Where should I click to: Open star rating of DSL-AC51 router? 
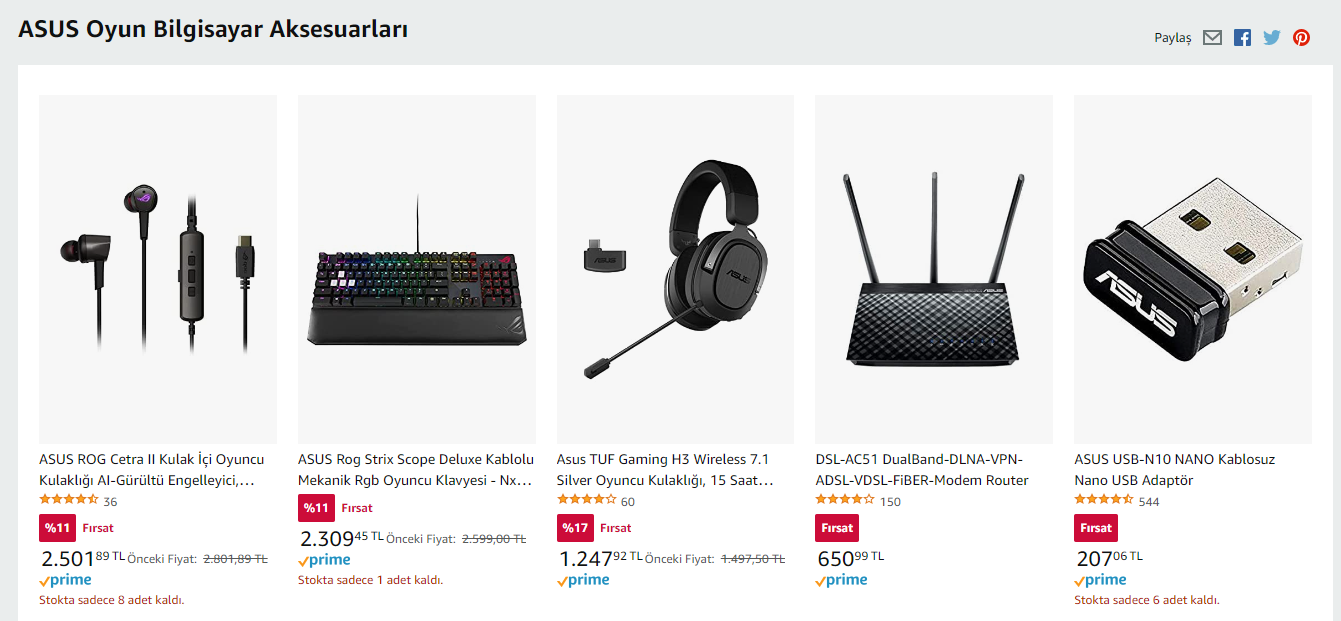tap(845, 500)
